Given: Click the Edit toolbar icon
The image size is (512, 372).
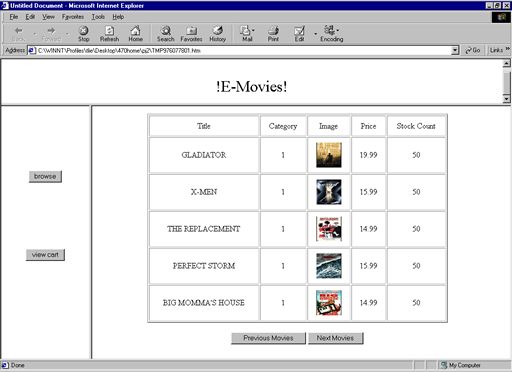Looking at the screenshot, I should pyautogui.click(x=299, y=34).
